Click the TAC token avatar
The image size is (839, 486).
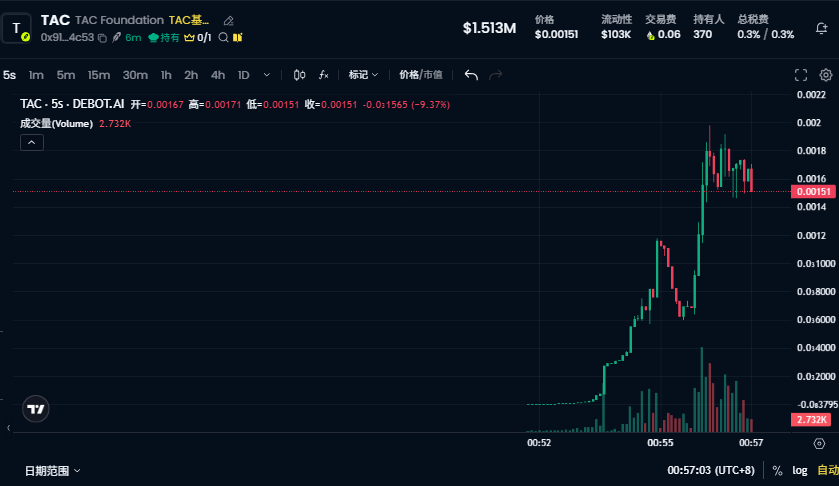(x=17, y=28)
